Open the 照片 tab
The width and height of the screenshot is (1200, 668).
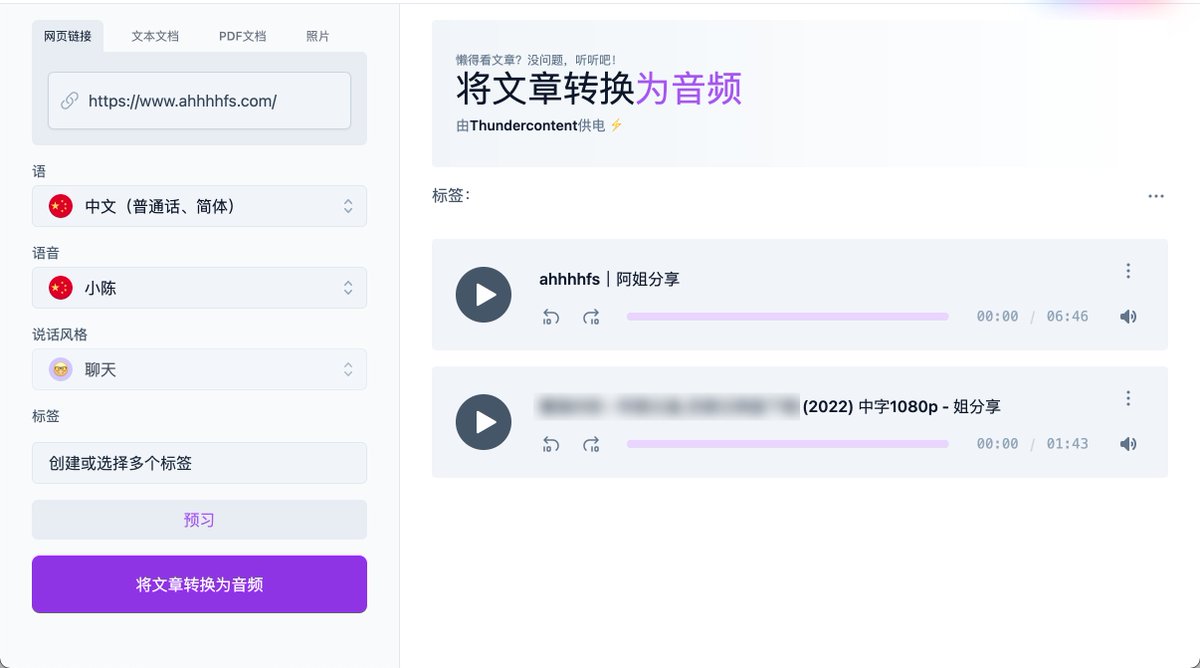tap(317, 36)
